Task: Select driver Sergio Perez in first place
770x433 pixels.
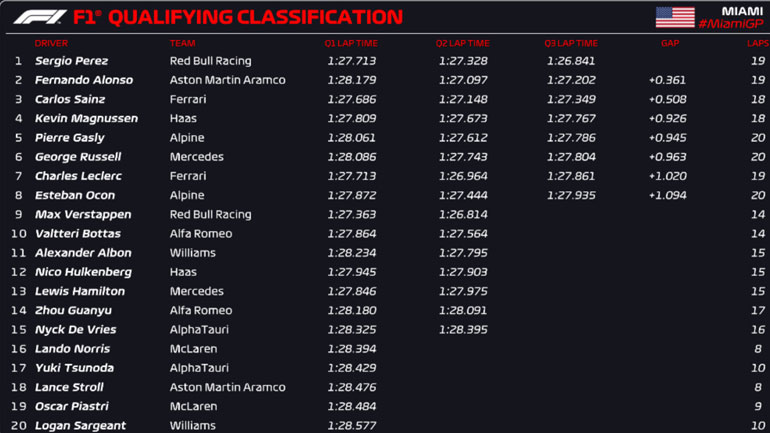Action: (70, 61)
